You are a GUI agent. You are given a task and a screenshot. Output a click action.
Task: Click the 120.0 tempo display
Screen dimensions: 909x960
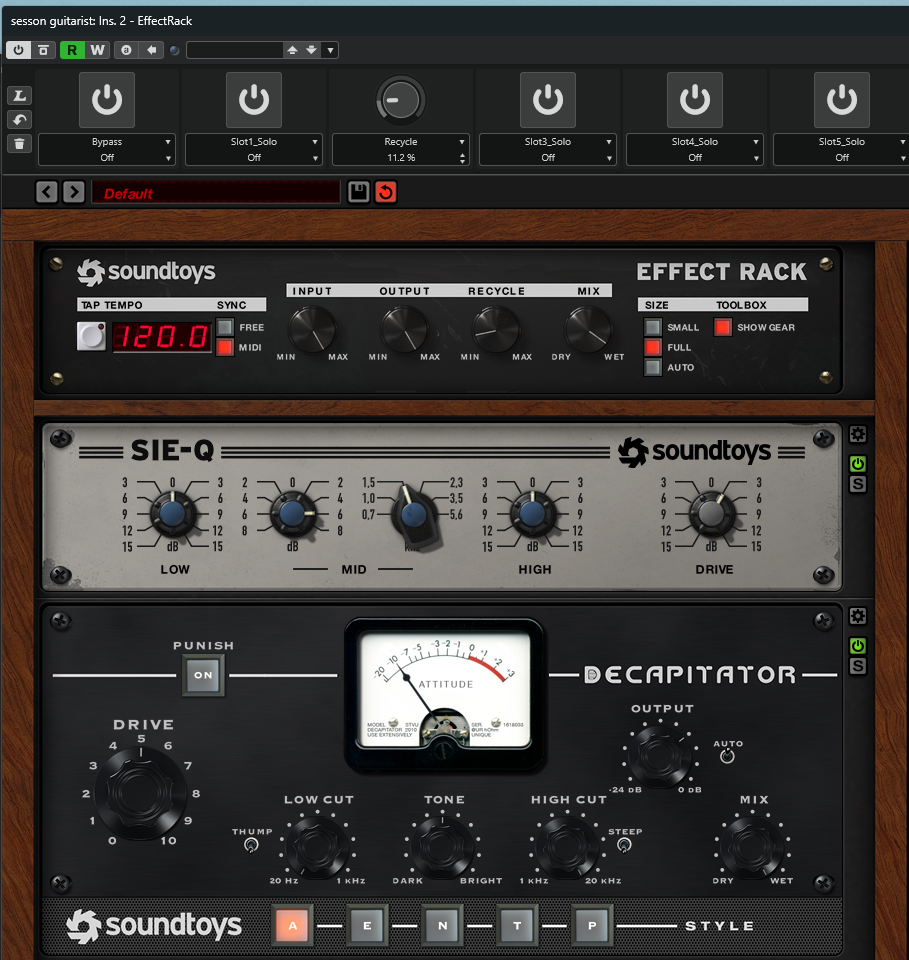click(162, 337)
